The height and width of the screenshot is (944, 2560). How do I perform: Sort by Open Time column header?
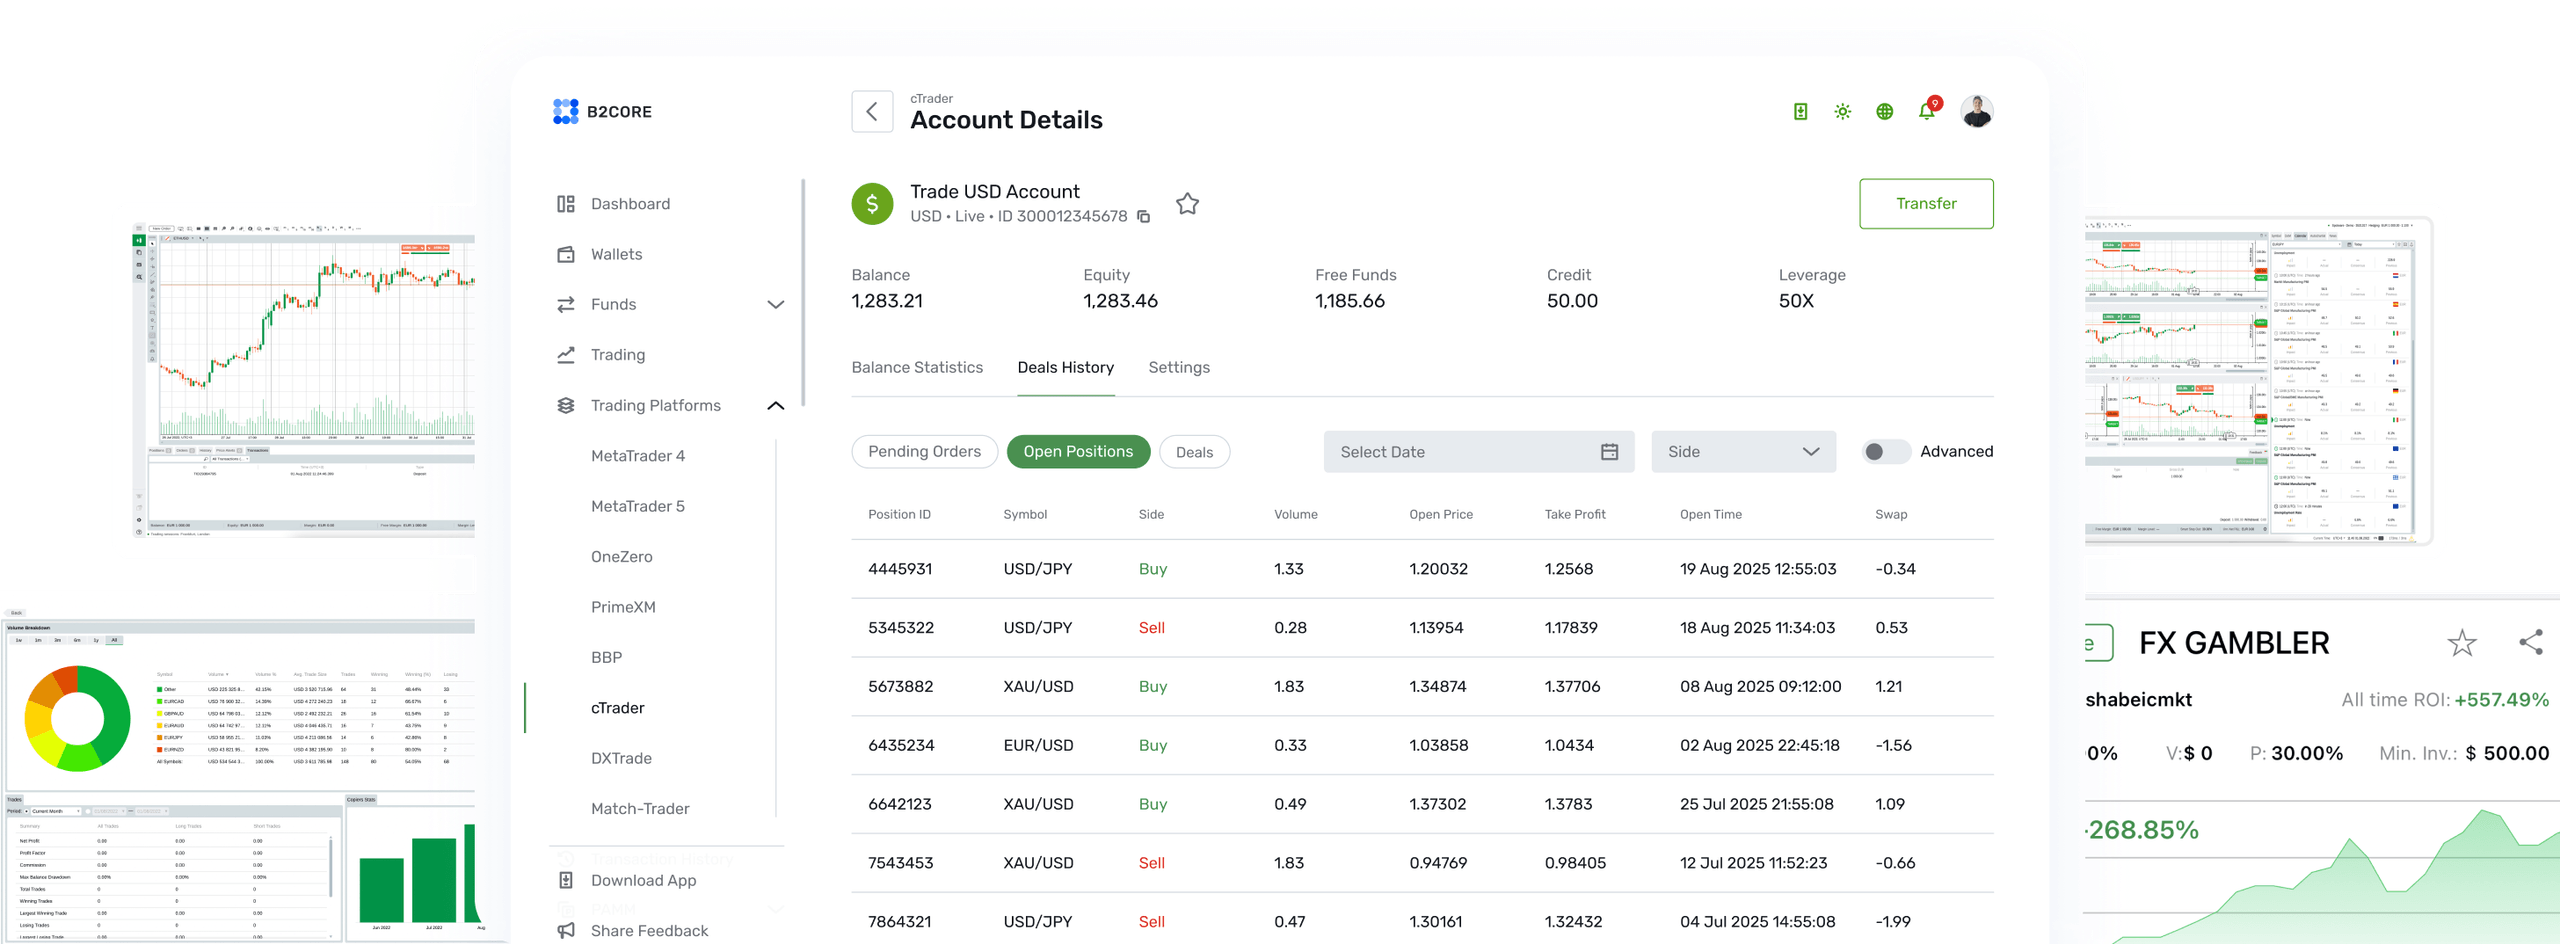tap(1710, 514)
